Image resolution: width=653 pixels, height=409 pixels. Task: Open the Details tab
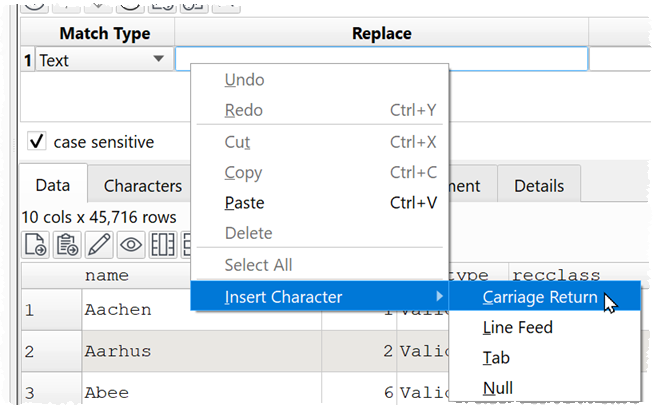point(539,186)
